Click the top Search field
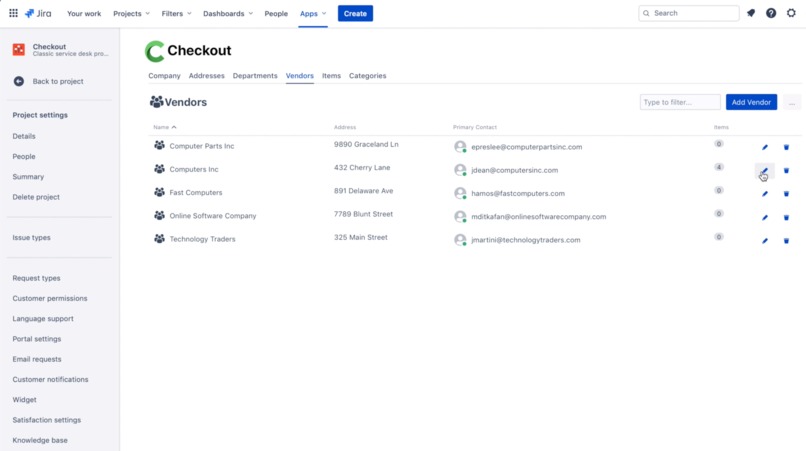Viewport: 806px width, 451px height. [689, 13]
